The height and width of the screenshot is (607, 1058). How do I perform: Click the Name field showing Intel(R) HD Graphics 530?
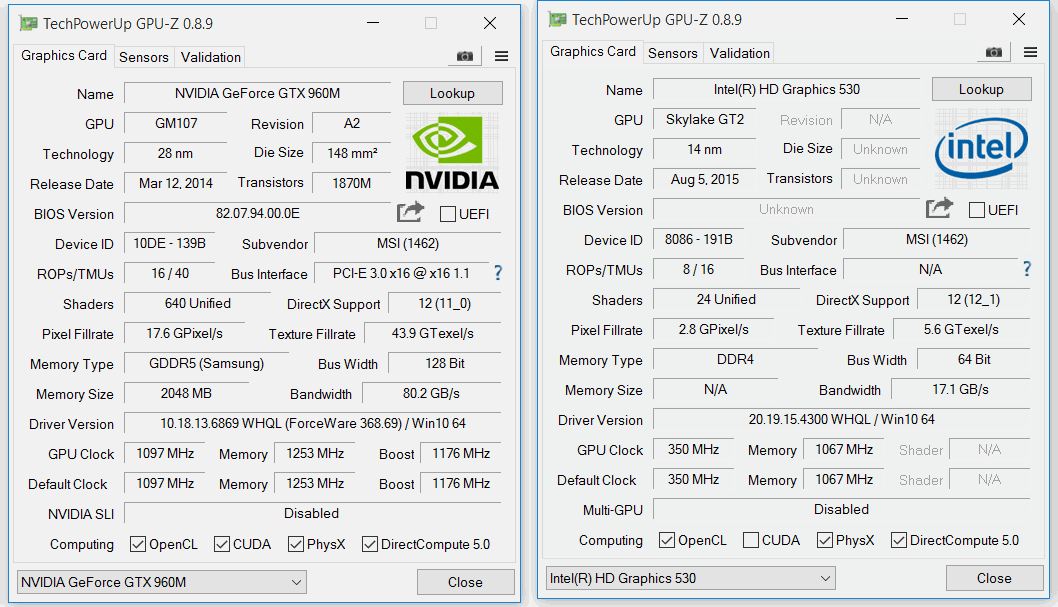coord(787,90)
